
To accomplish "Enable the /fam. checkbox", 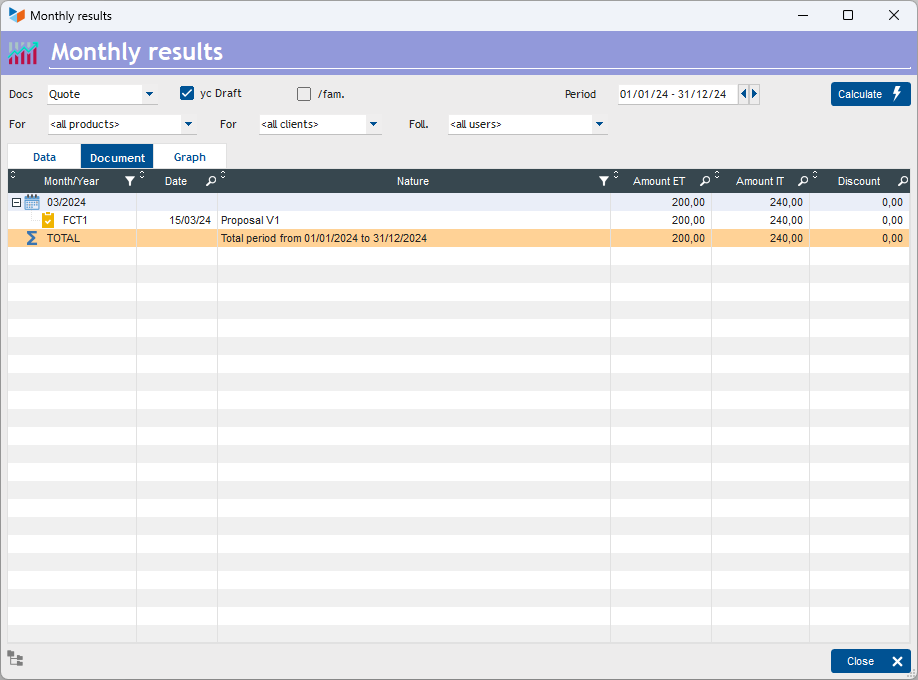I will pos(304,94).
